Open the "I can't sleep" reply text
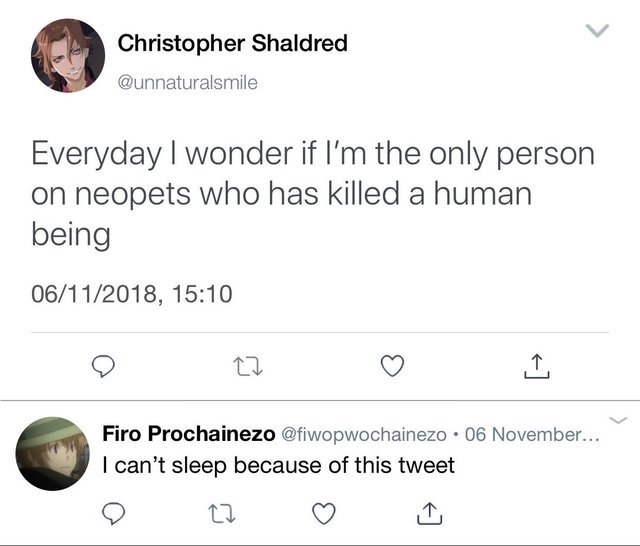The image size is (640, 546). pos(279,465)
